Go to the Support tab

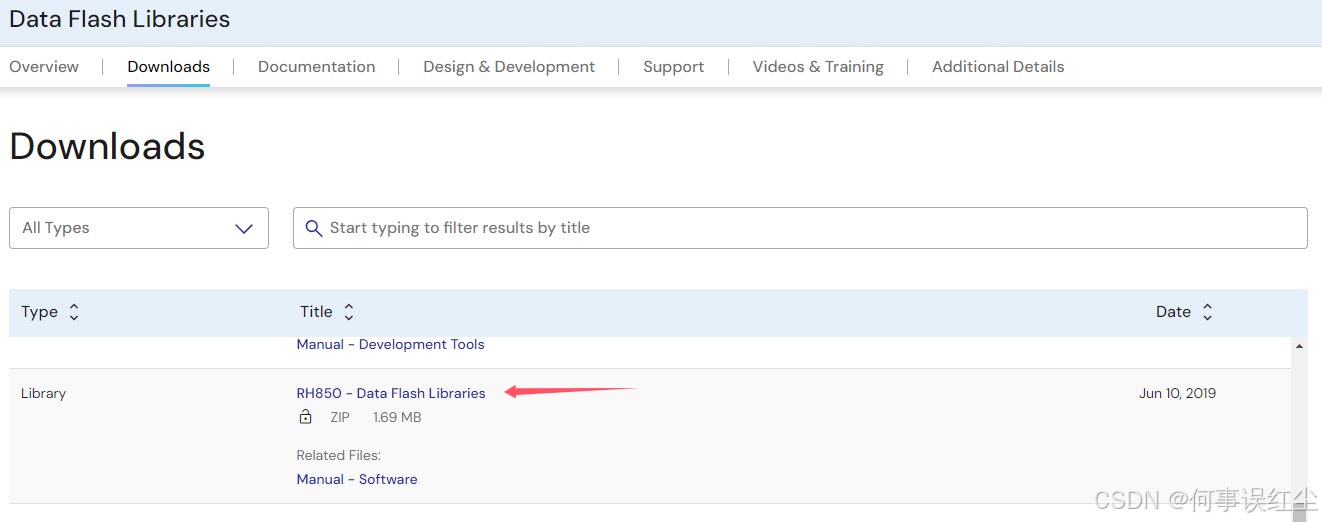673,67
